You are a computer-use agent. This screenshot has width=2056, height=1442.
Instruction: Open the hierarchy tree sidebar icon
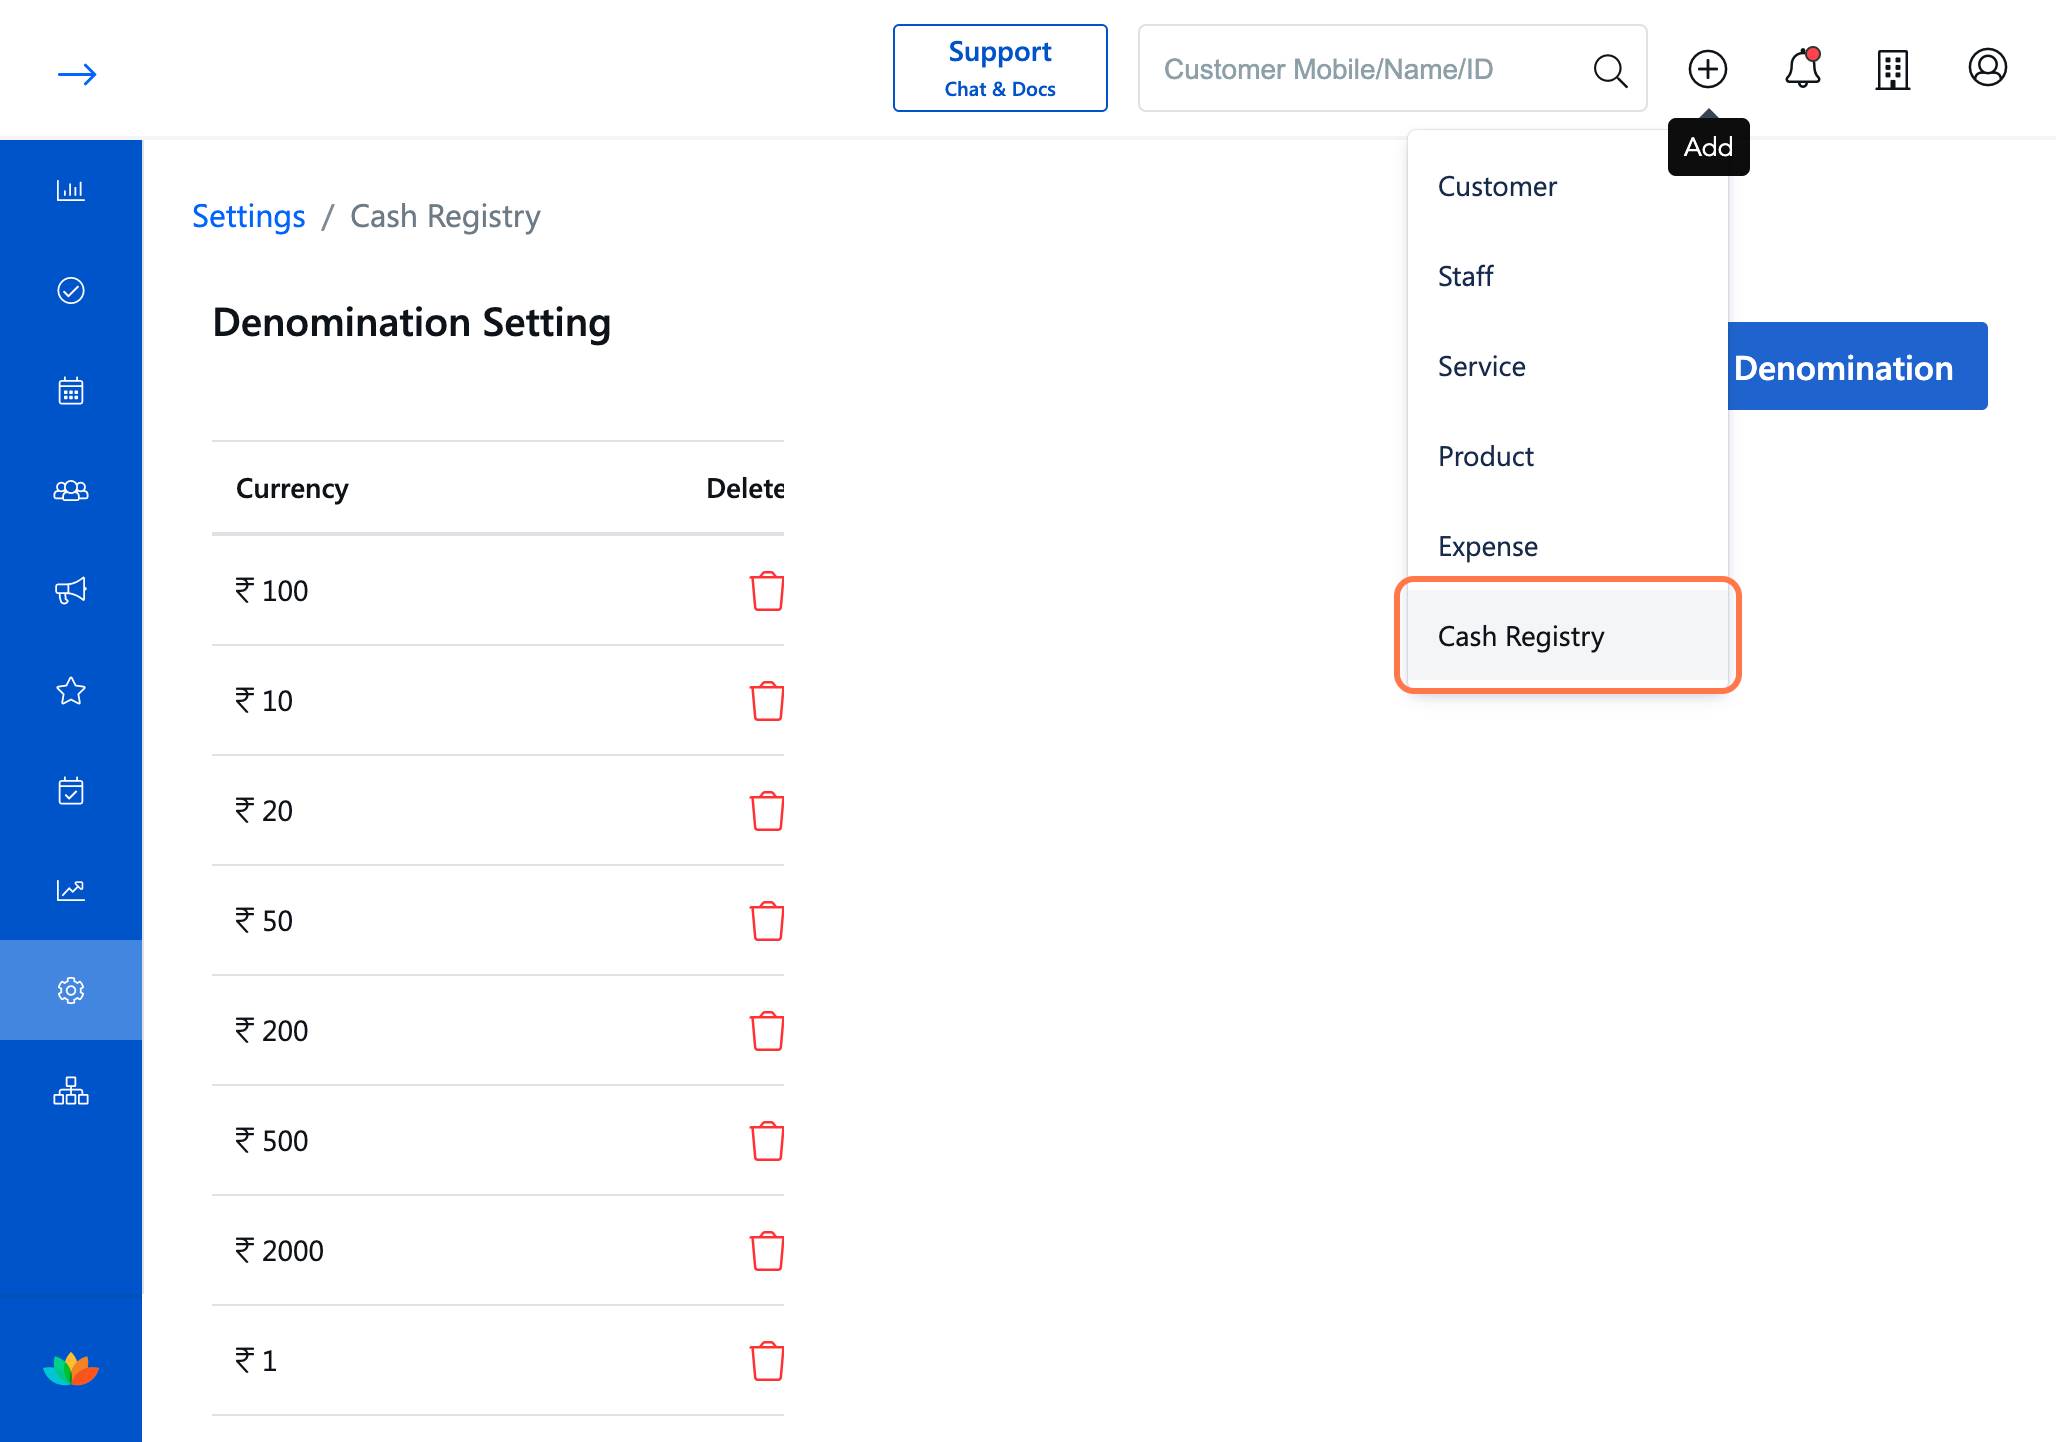pyautogui.click(x=71, y=1090)
